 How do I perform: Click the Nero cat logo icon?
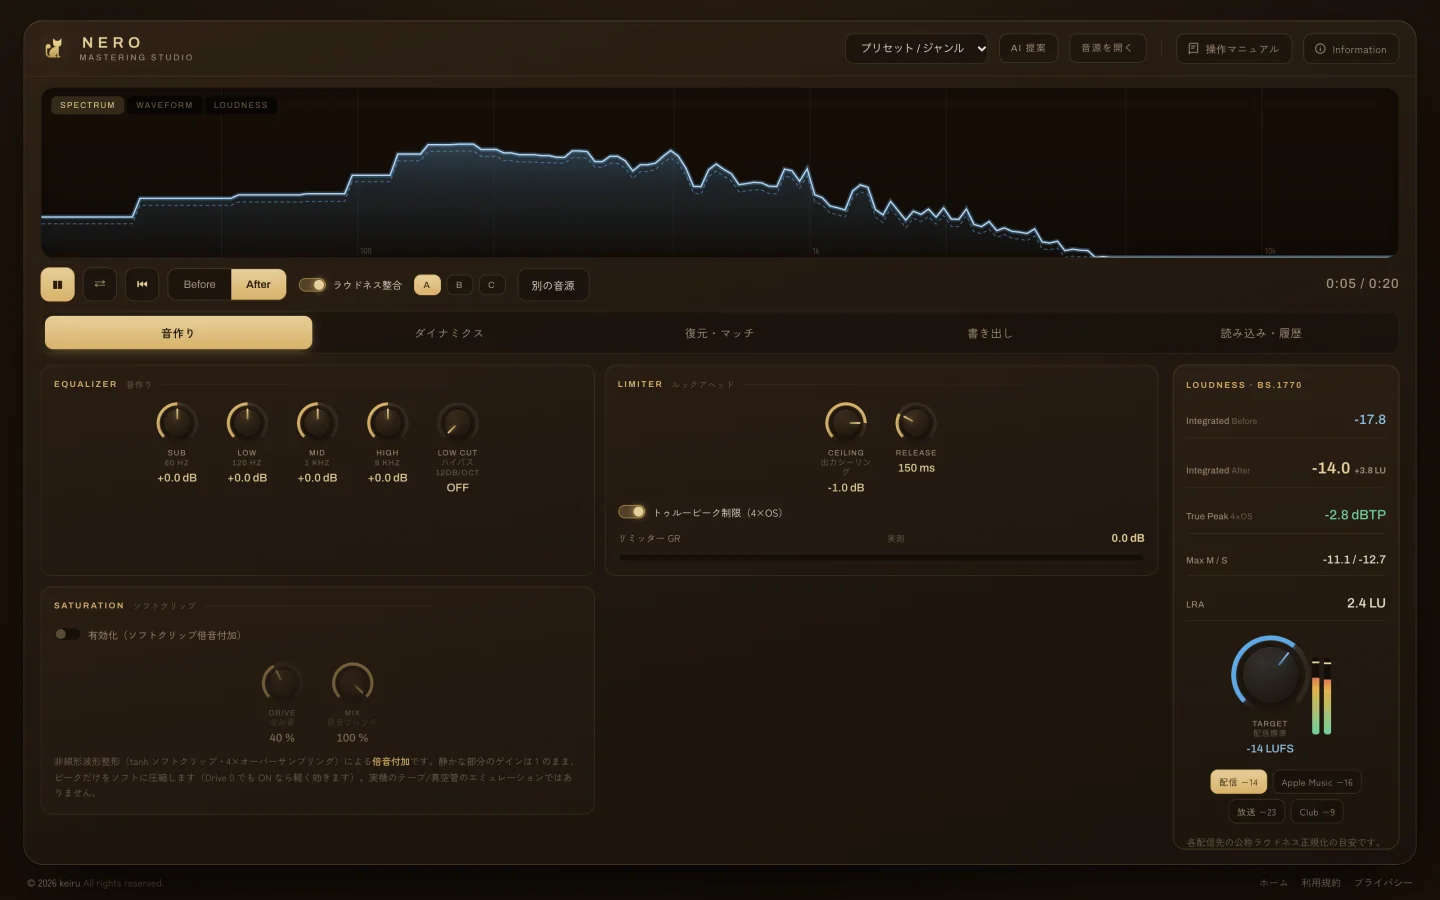54,48
